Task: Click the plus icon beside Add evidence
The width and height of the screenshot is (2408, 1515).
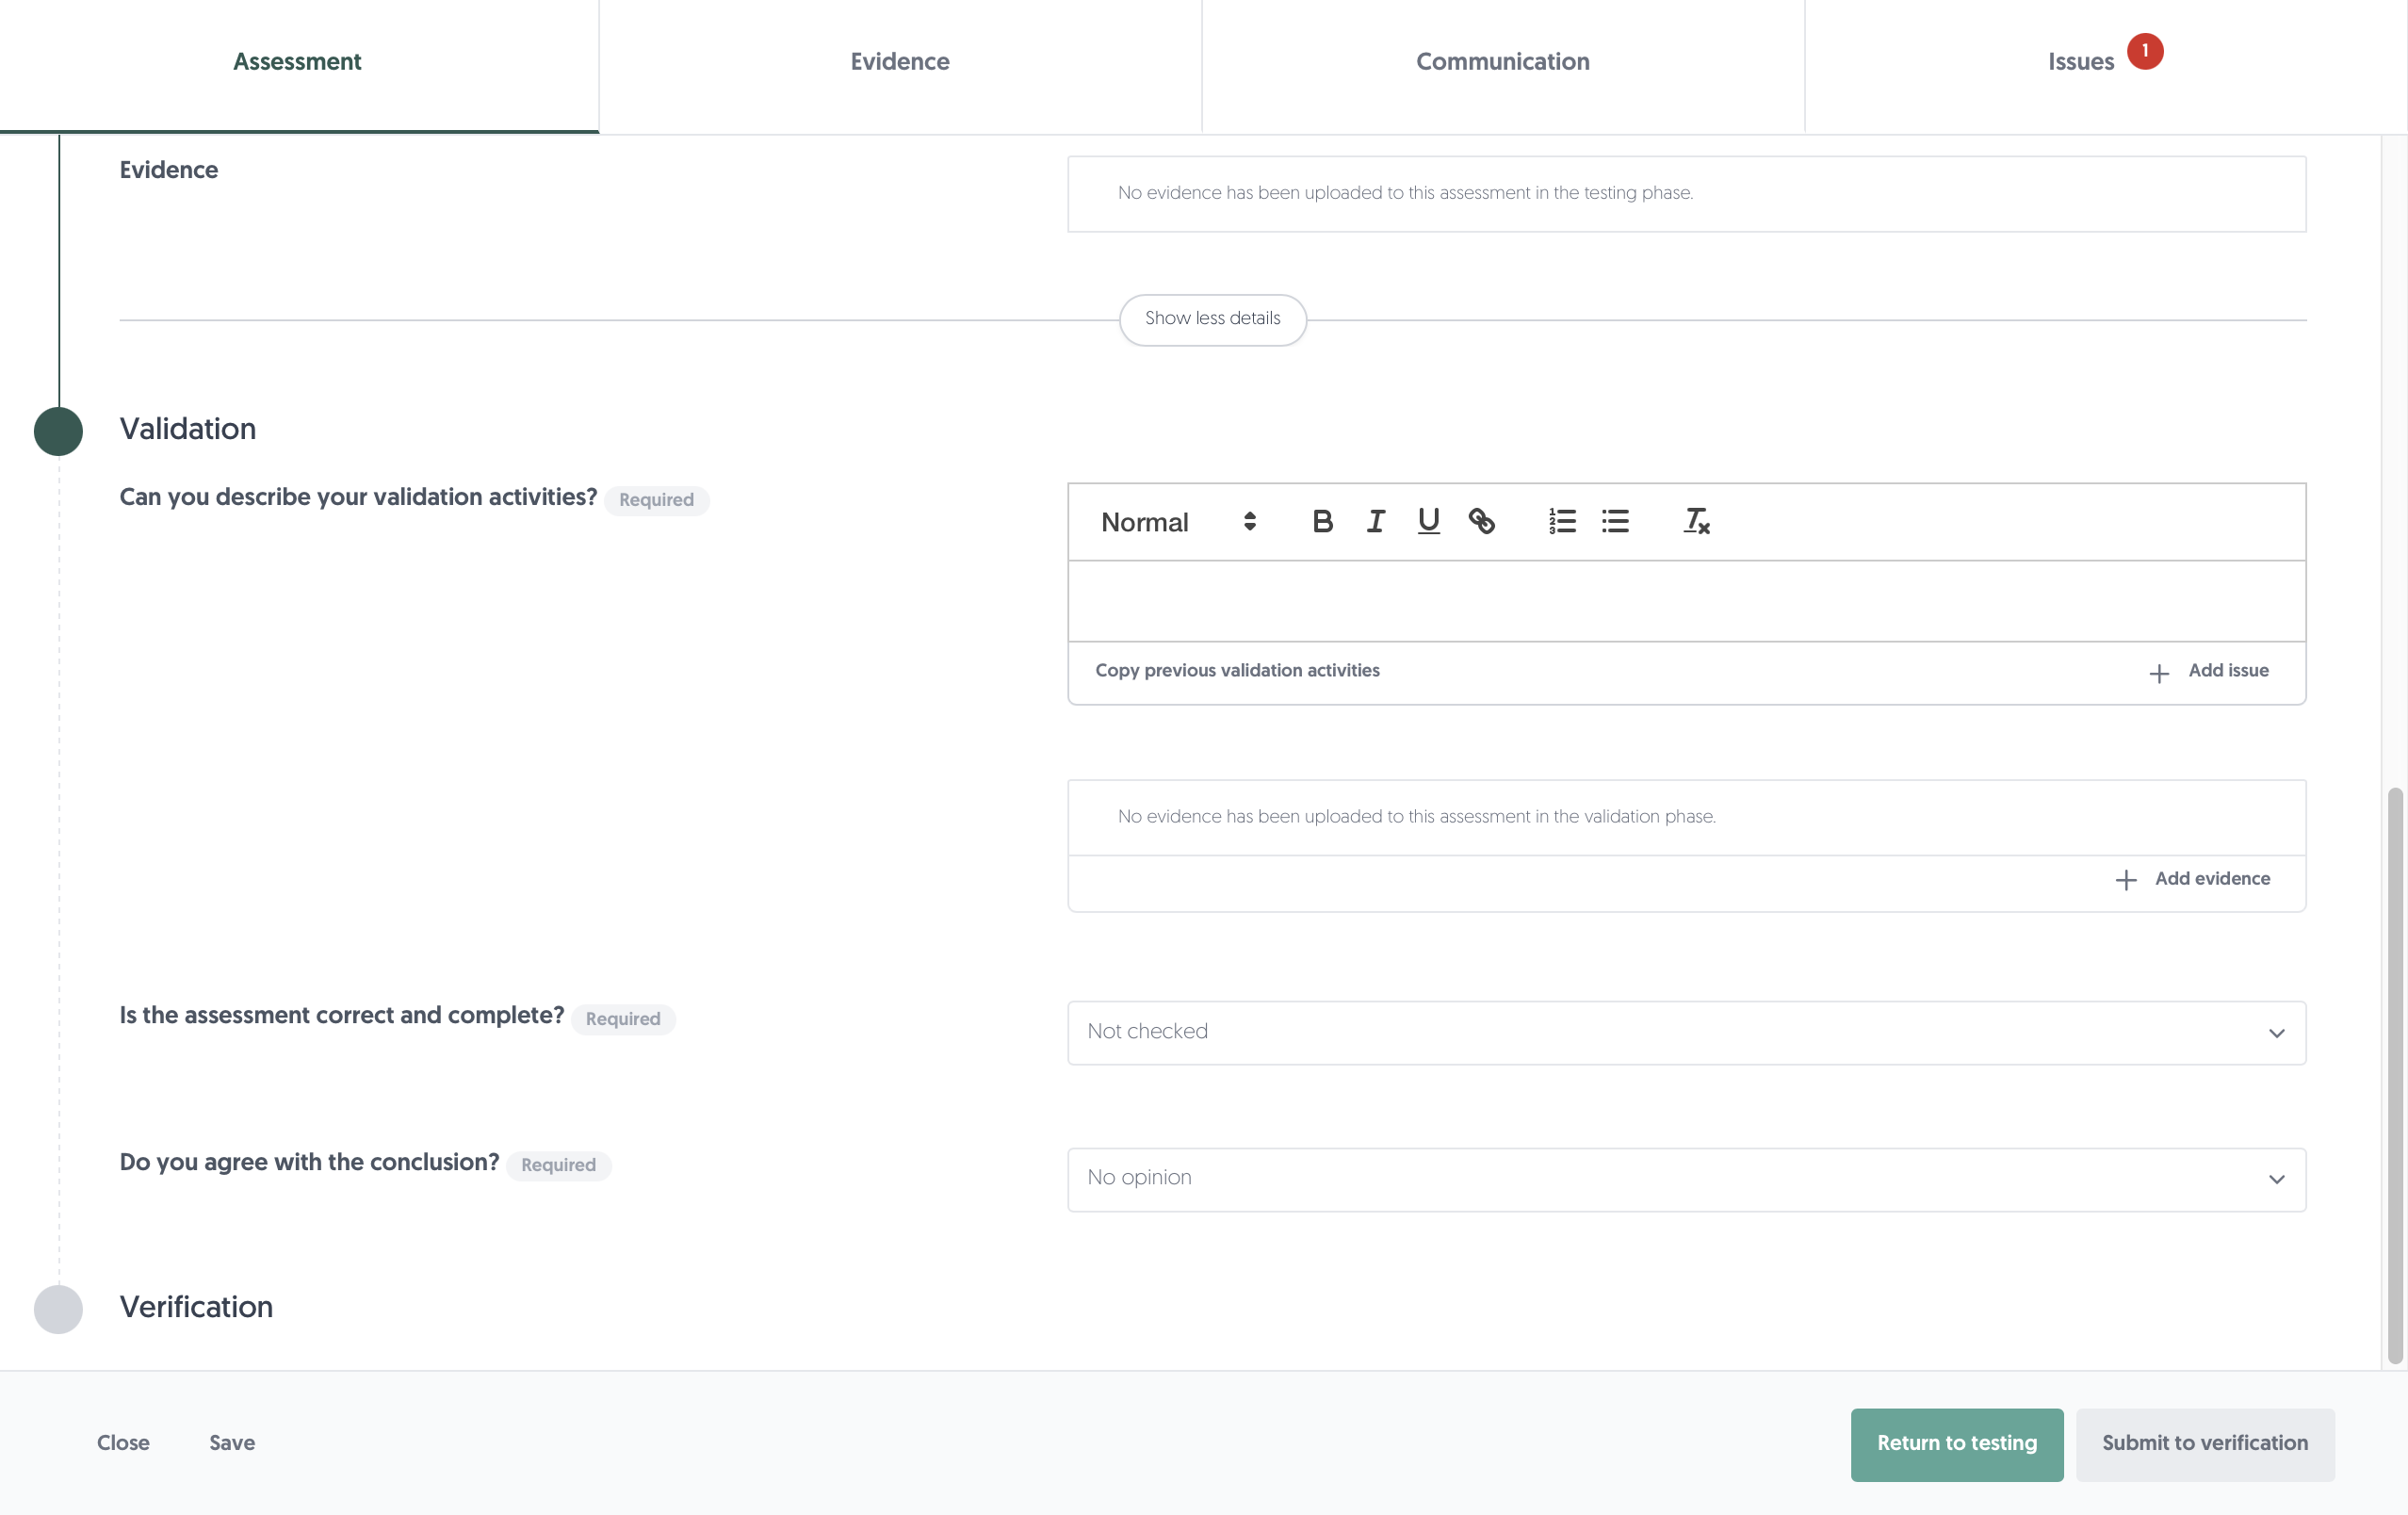Action: pyautogui.click(x=2126, y=880)
